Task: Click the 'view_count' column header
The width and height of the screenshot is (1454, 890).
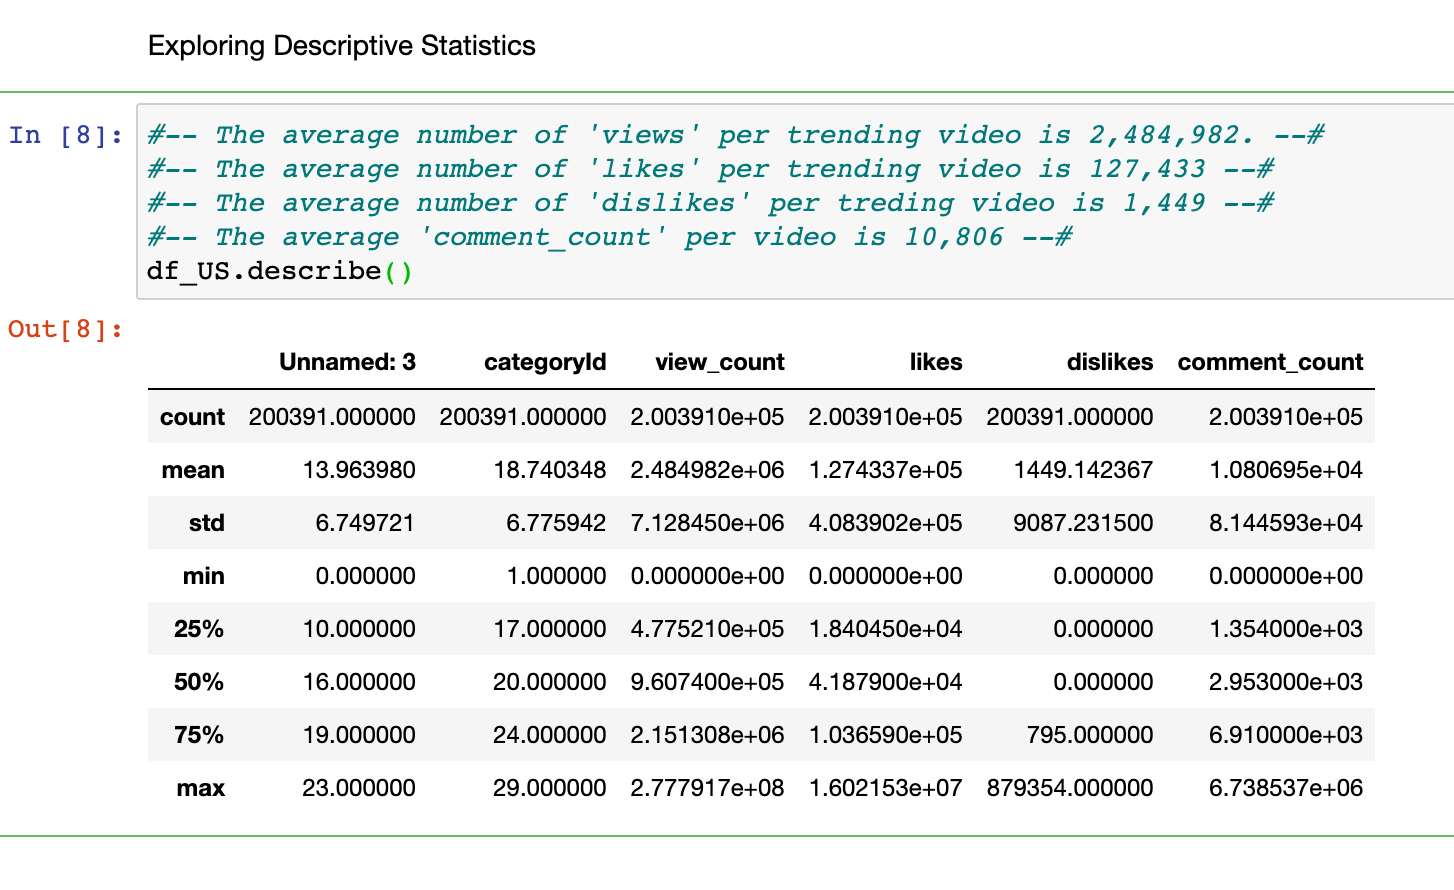Action: coord(719,362)
